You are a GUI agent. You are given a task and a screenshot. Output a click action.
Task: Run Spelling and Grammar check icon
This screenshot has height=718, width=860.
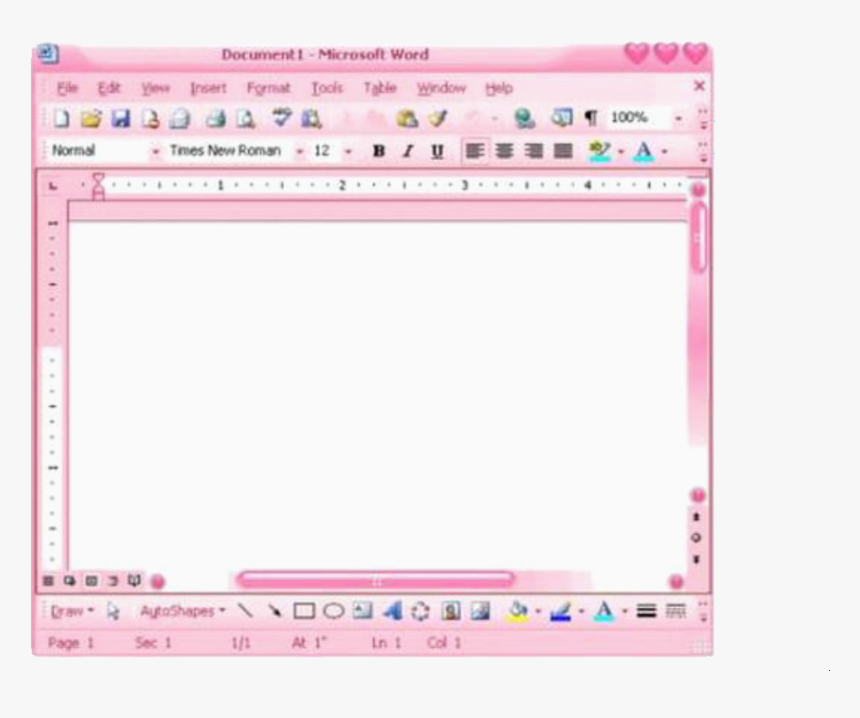click(x=281, y=117)
